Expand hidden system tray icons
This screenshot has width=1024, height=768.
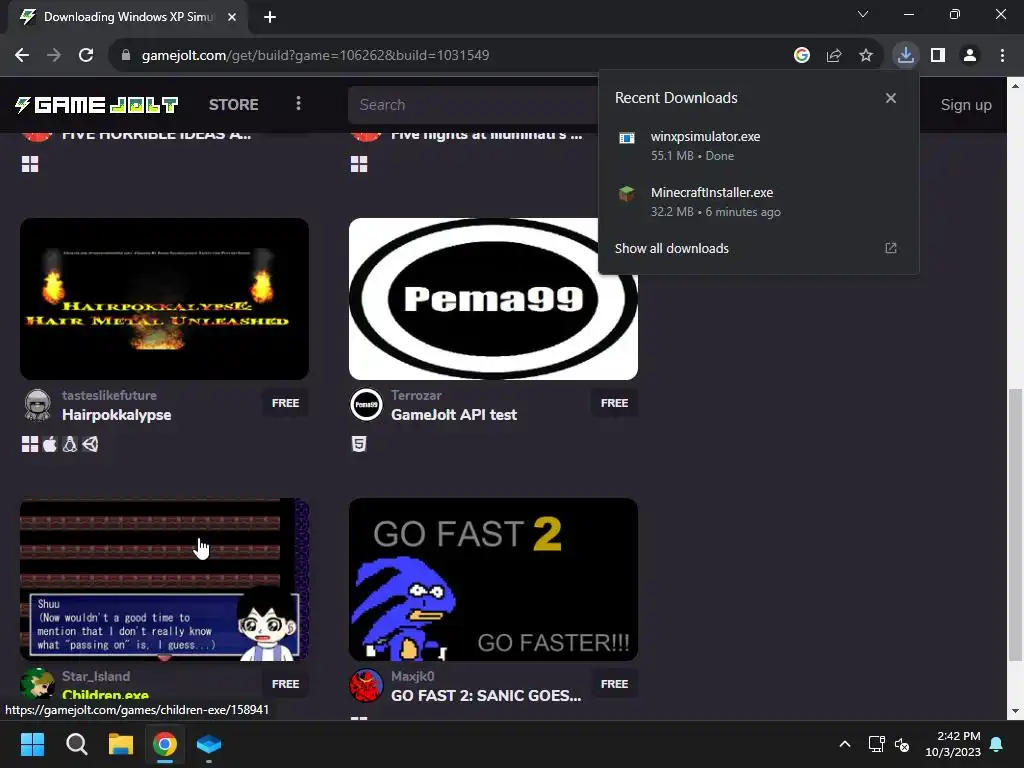tap(844, 744)
